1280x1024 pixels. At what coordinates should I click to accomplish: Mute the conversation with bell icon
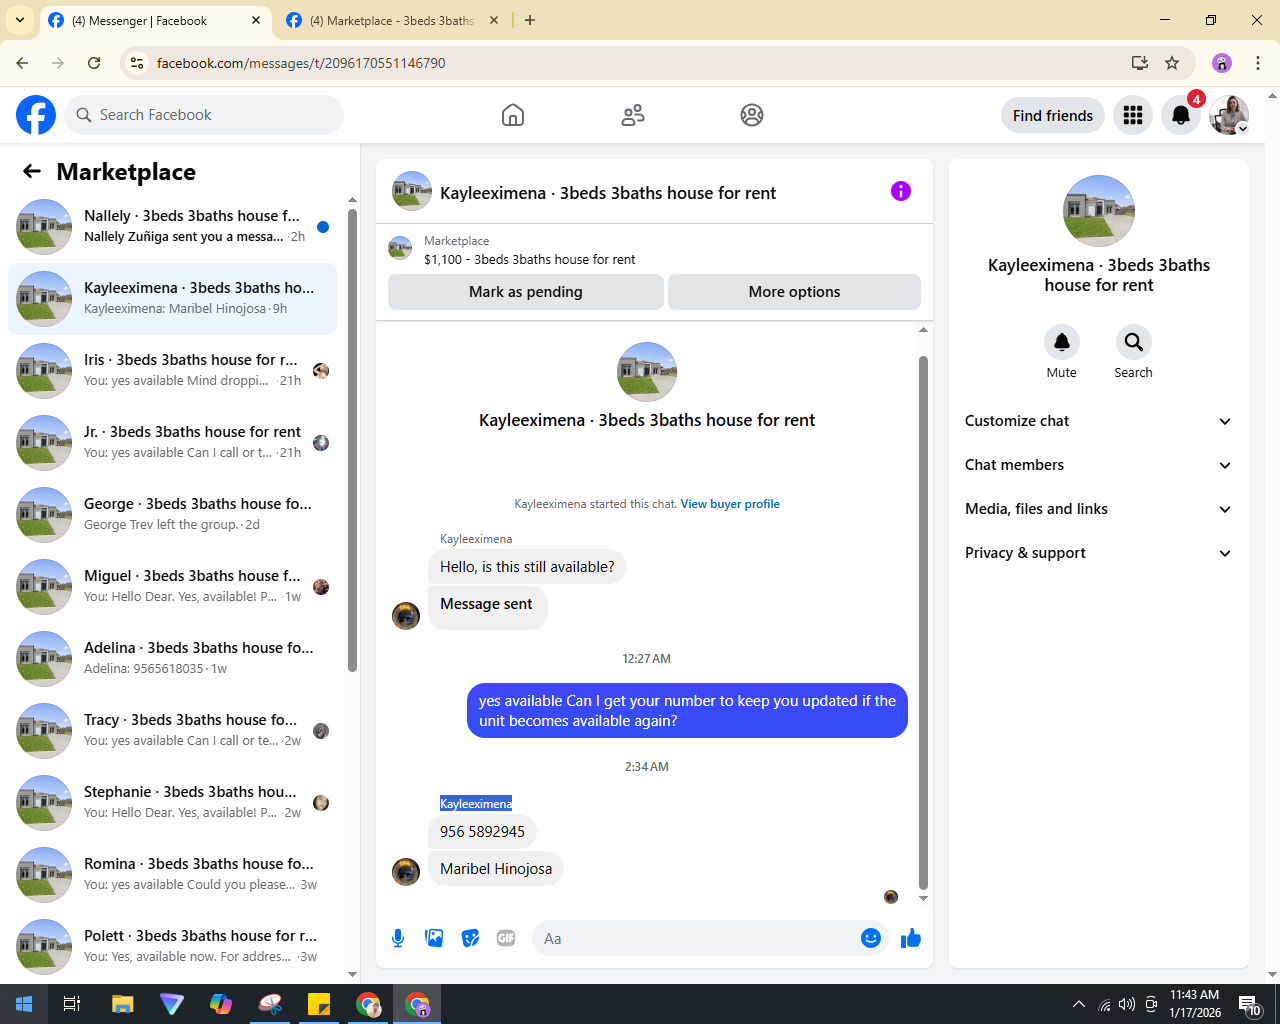[x=1062, y=342]
